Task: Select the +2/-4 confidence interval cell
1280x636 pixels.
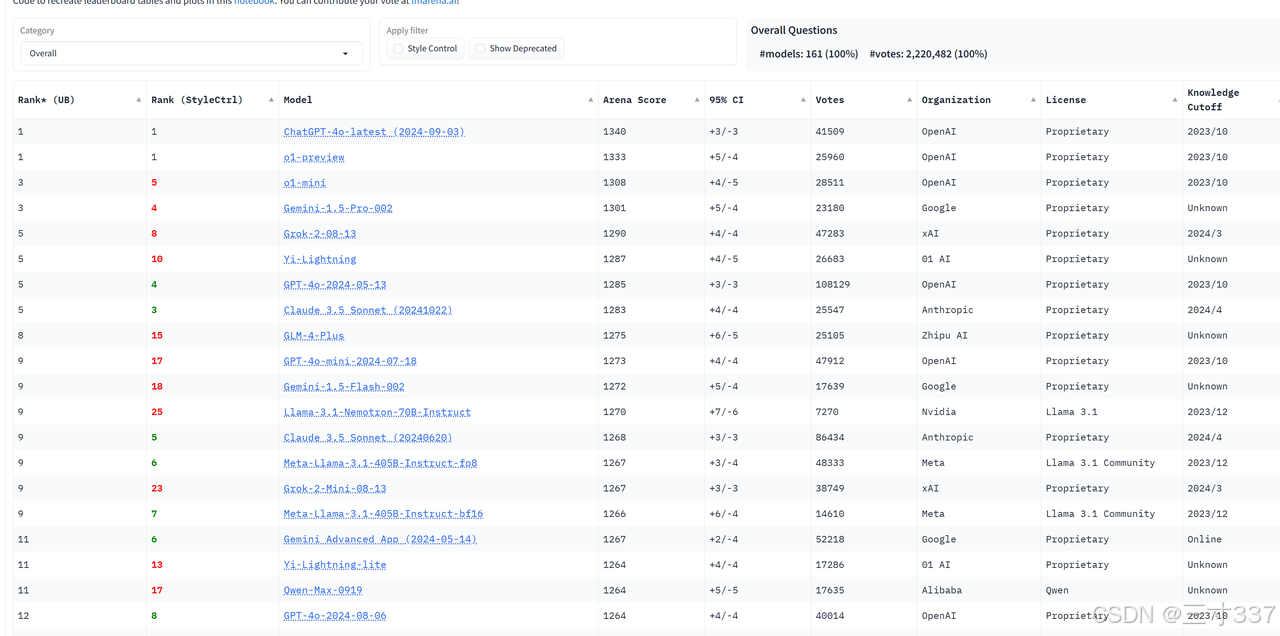Action: coord(723,540)
